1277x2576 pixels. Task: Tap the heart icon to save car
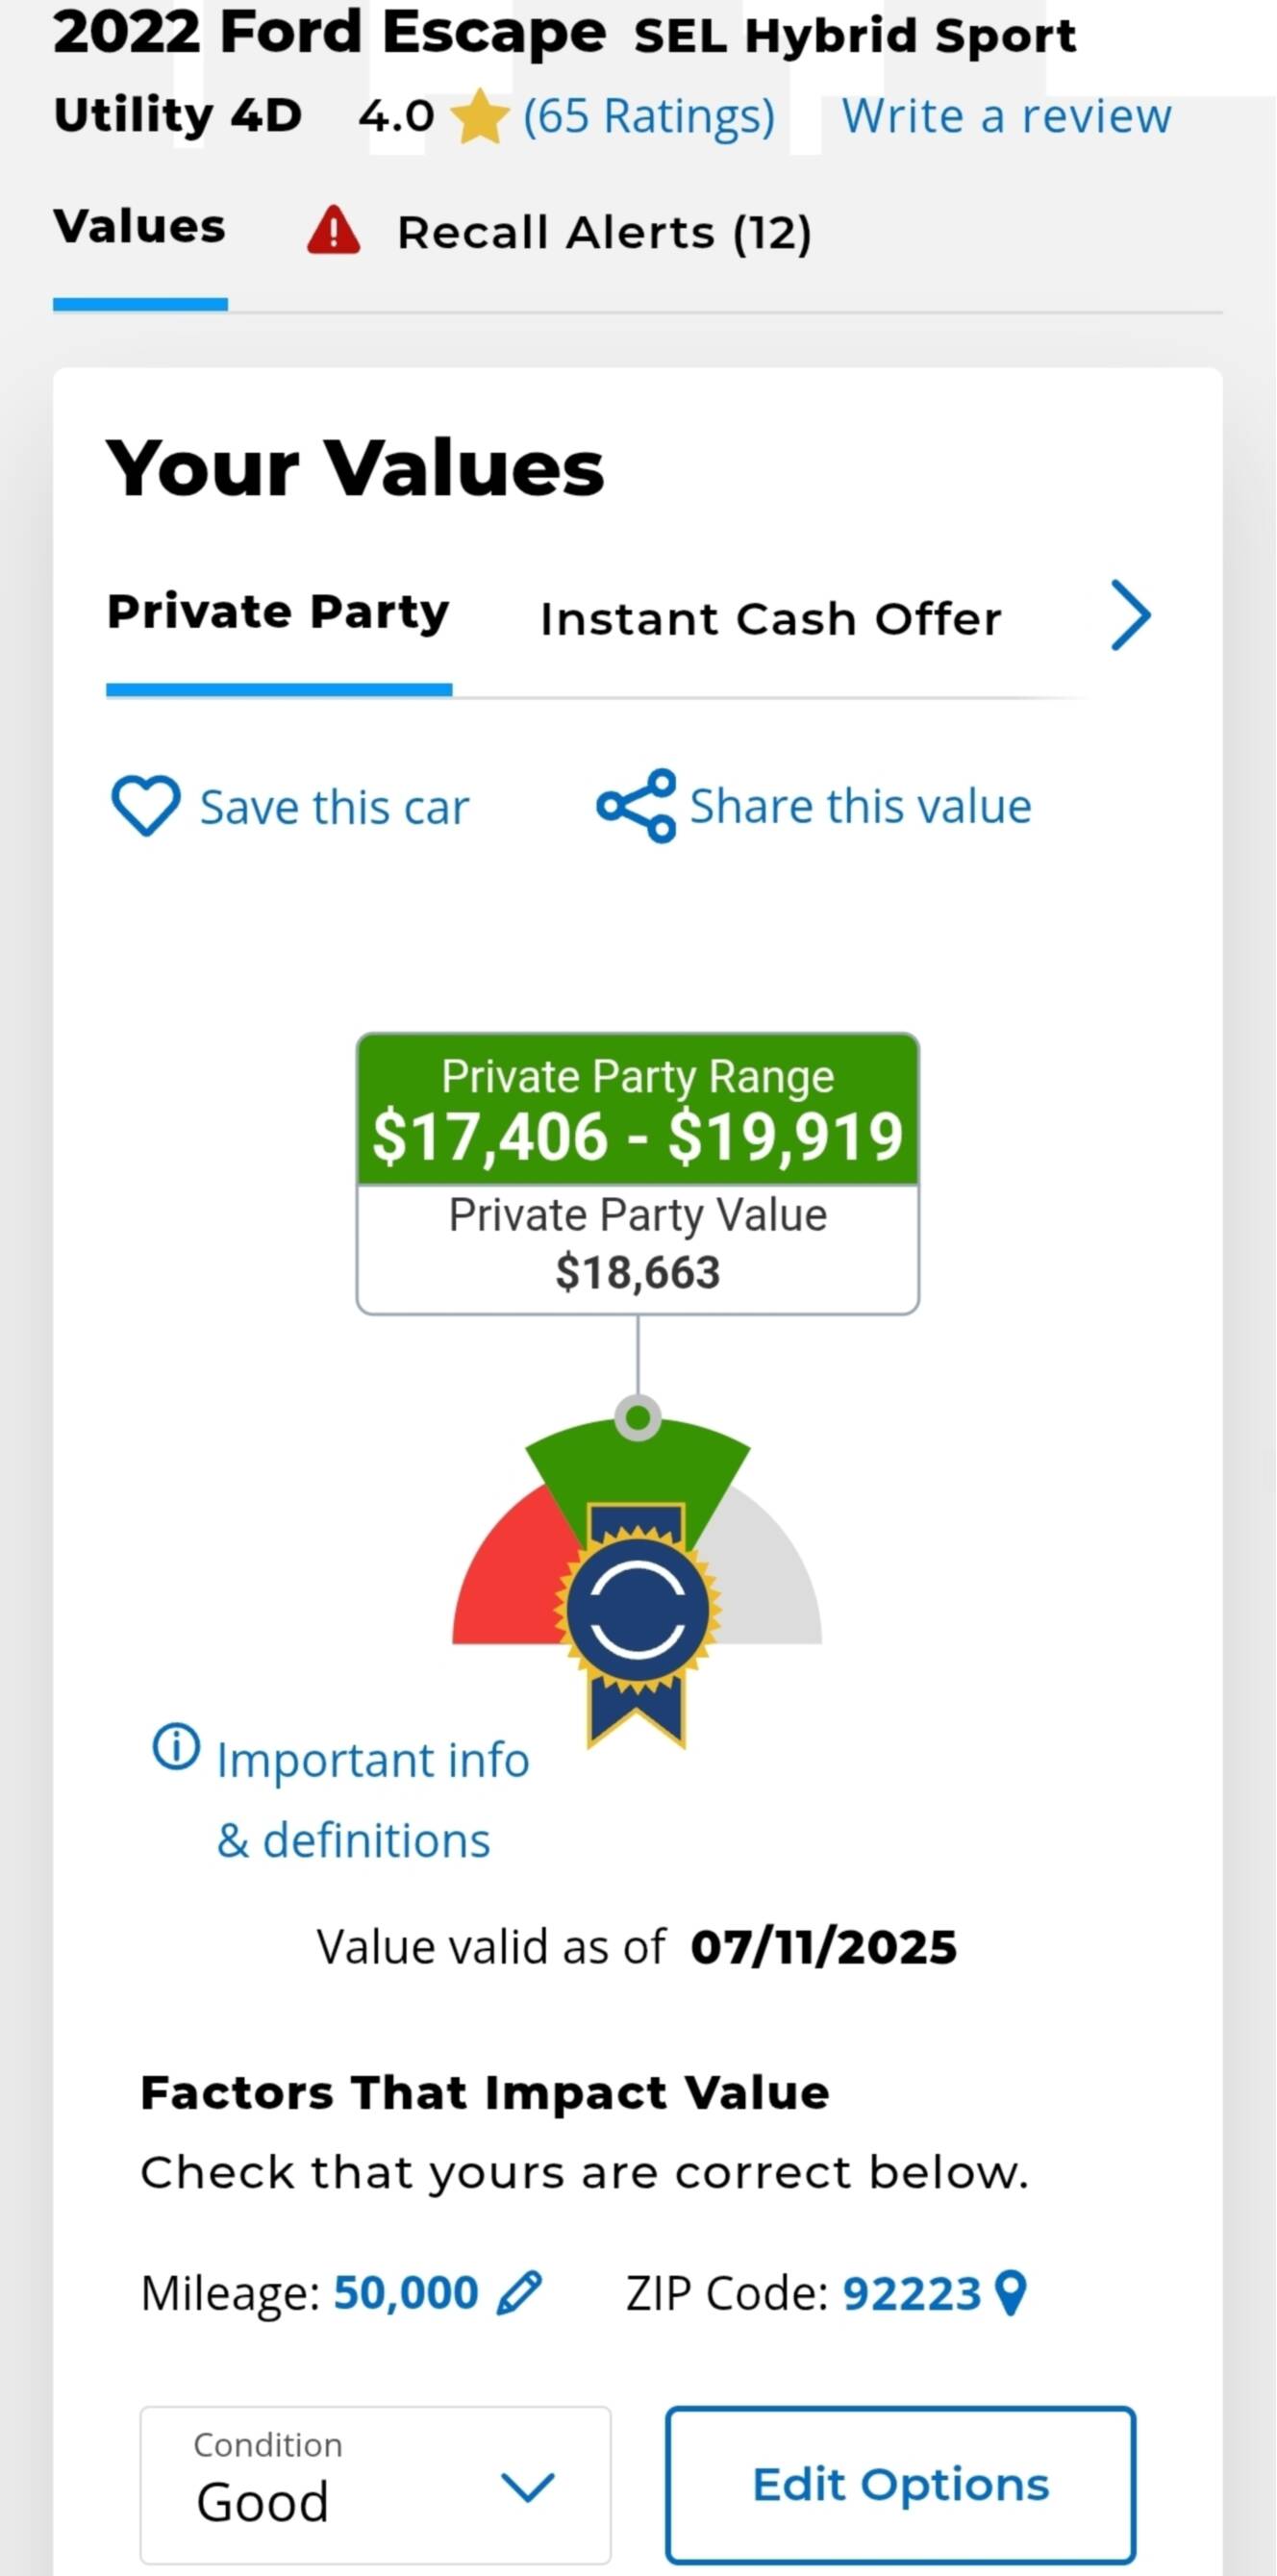pos(145,805)
